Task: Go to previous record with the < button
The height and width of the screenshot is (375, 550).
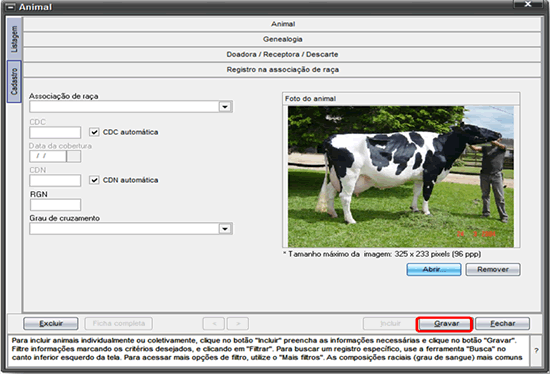Action: pos(214,323)
